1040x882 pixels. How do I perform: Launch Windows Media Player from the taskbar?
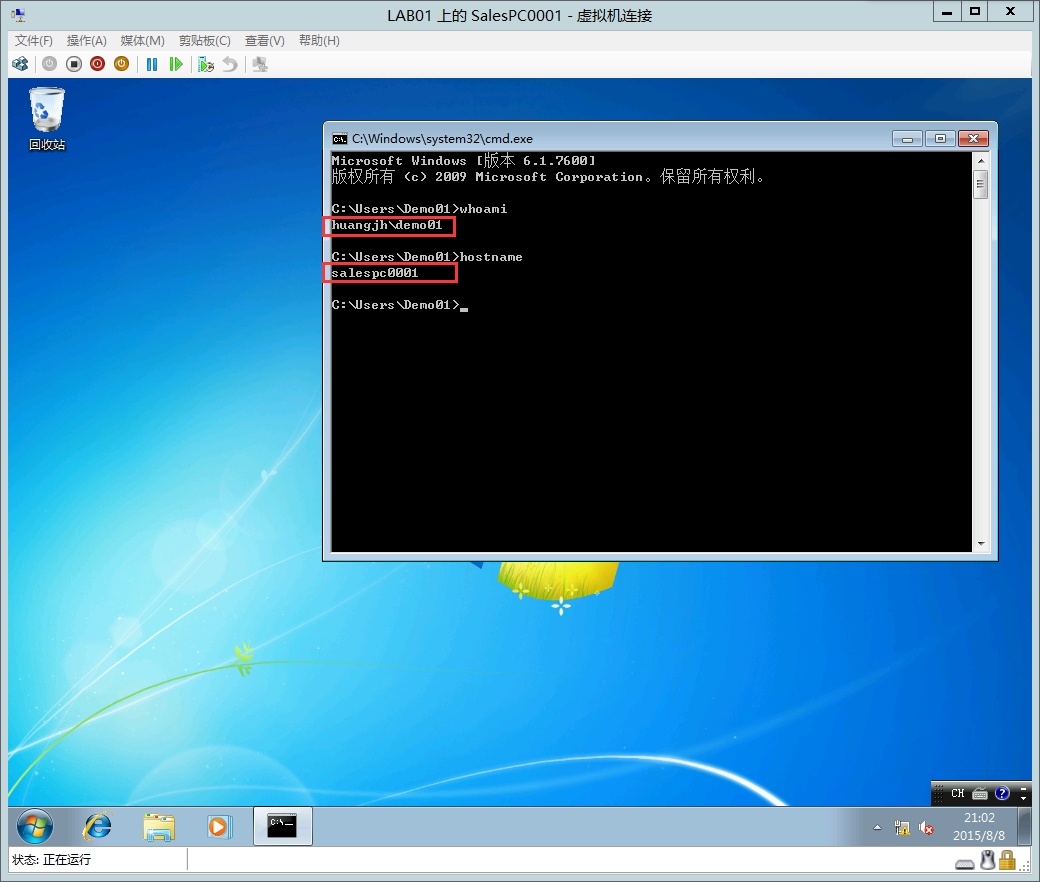pyautogui.click(x=218, y=827)
